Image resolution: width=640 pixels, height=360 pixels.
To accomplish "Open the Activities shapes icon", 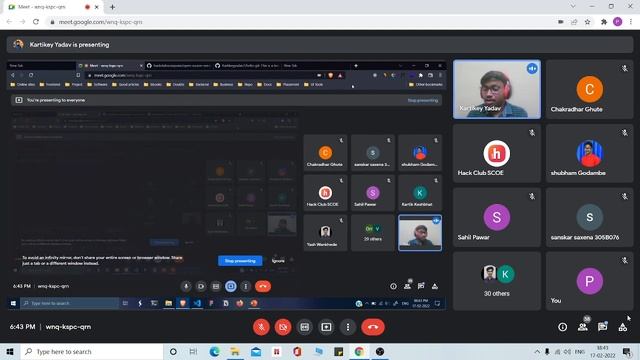I will (622, 327).
